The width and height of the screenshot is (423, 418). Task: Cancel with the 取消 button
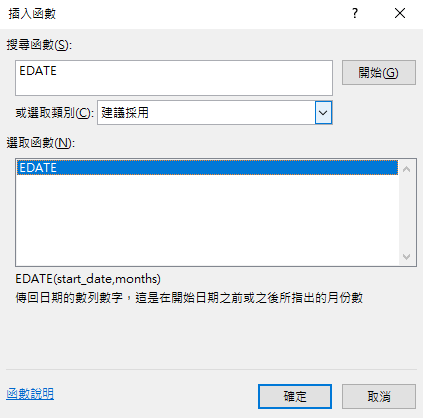tap(379, 396)
